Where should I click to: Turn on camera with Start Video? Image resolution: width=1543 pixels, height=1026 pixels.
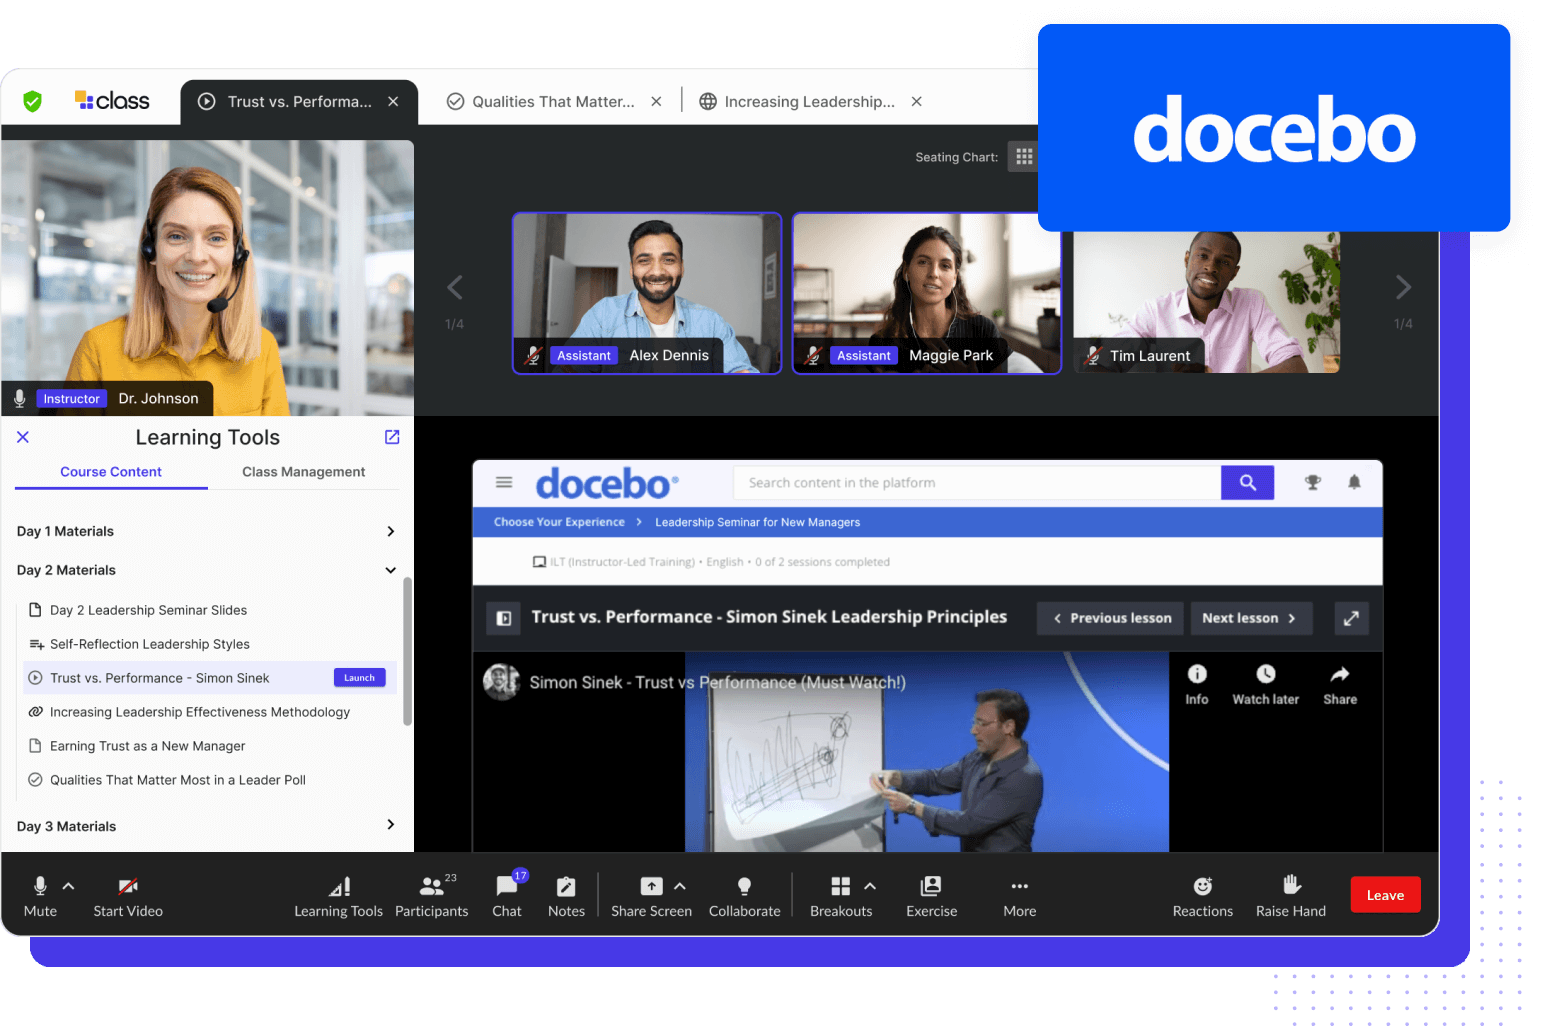point(128,886)
